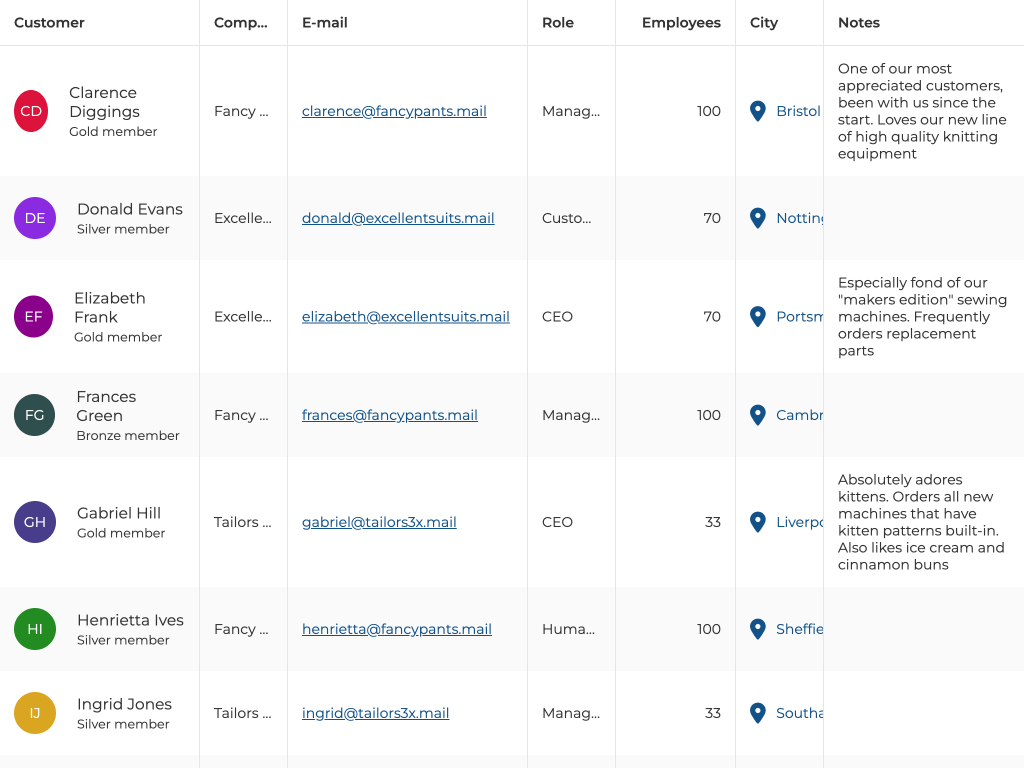Click the purple DE avatar for Donald Evans

[35, 218]
